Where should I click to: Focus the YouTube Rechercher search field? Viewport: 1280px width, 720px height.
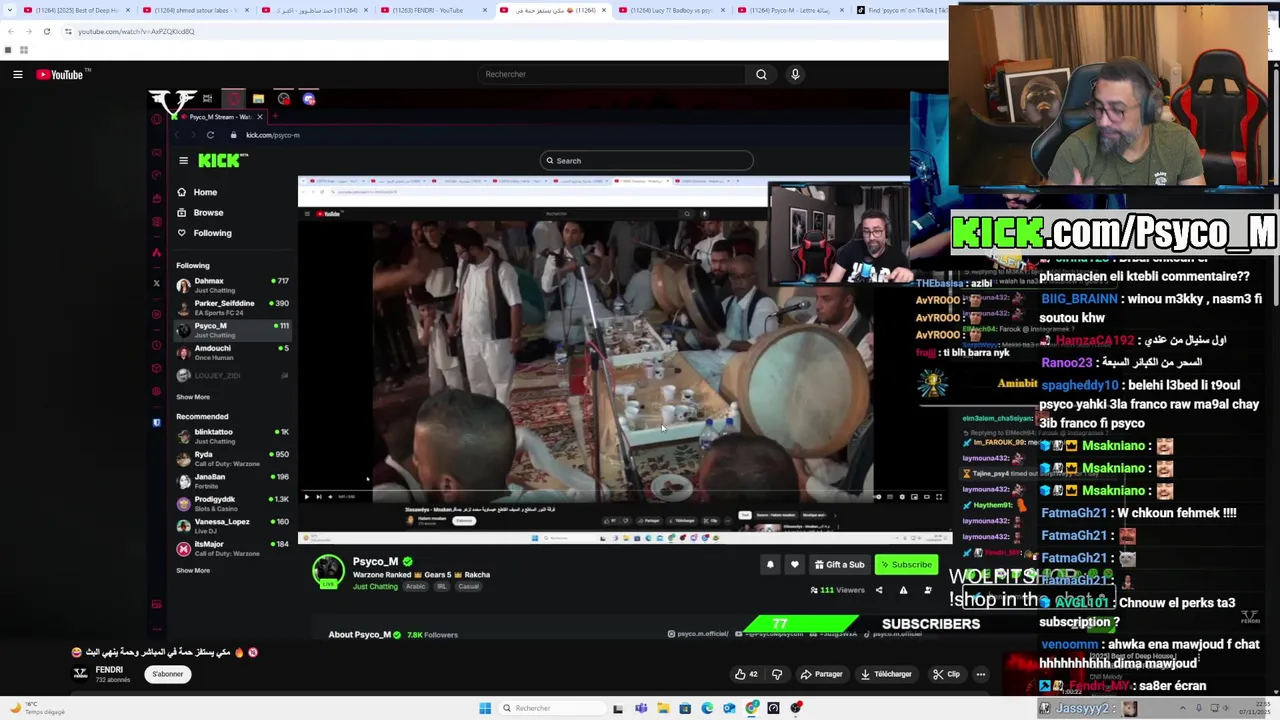click(611, 74)
